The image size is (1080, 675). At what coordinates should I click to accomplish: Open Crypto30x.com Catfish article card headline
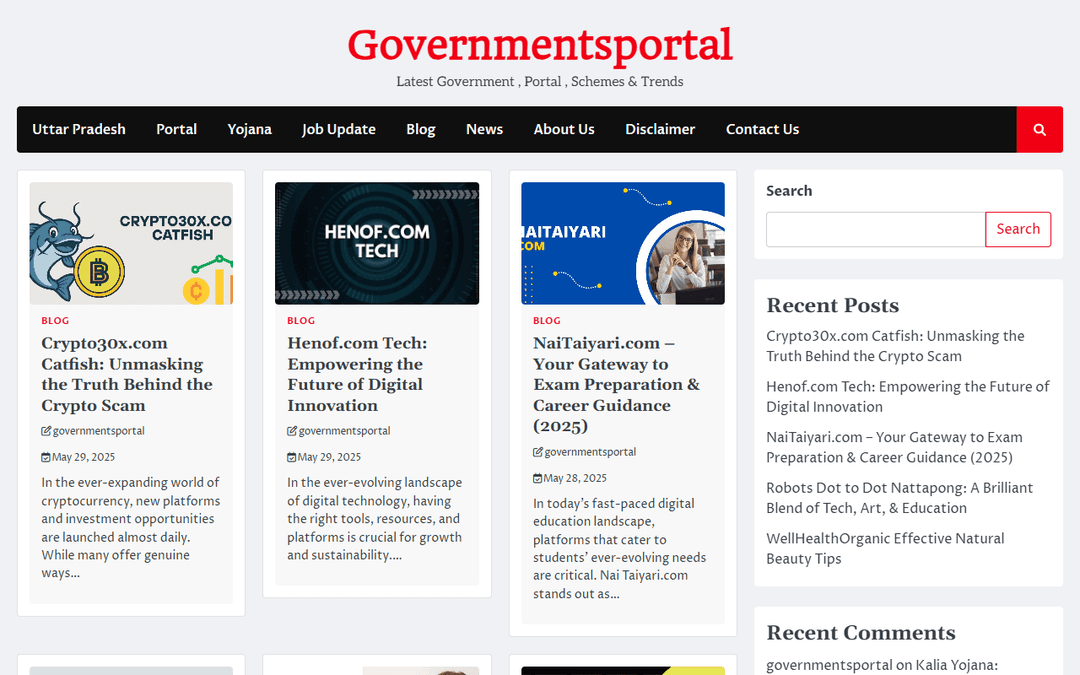coord(127,375)
